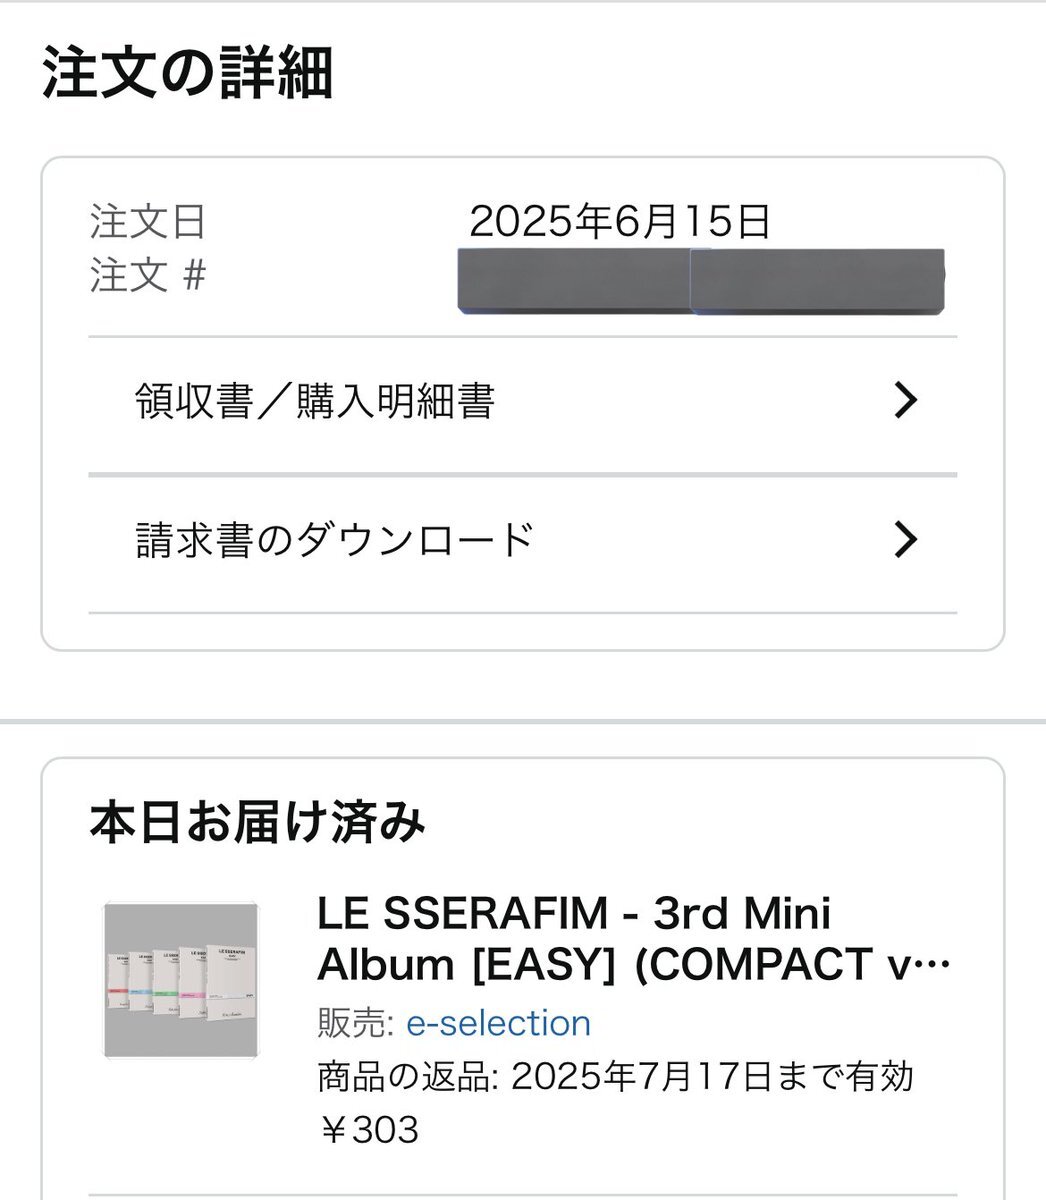The width and height of the screenshot is (1046, 1200).
Task: Tap the 注文 # label
Action: (148, 275)
